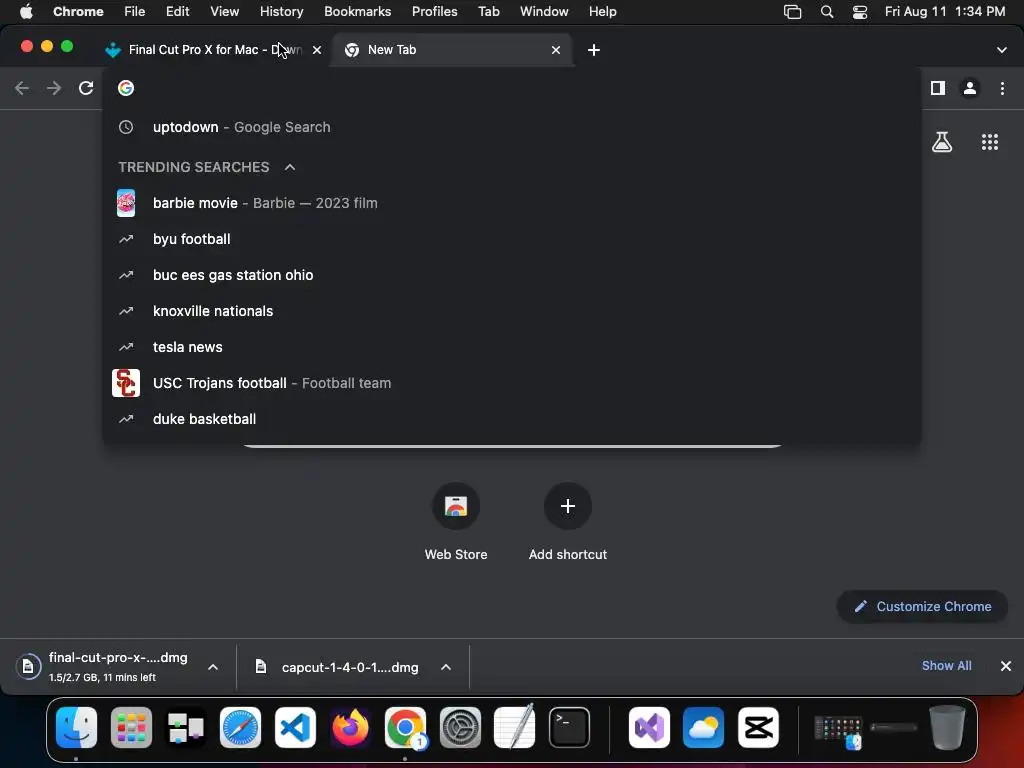Viewport: 1024px width, 768px height.
Task: Open the Chrome side panel
Action: [938, 88]
